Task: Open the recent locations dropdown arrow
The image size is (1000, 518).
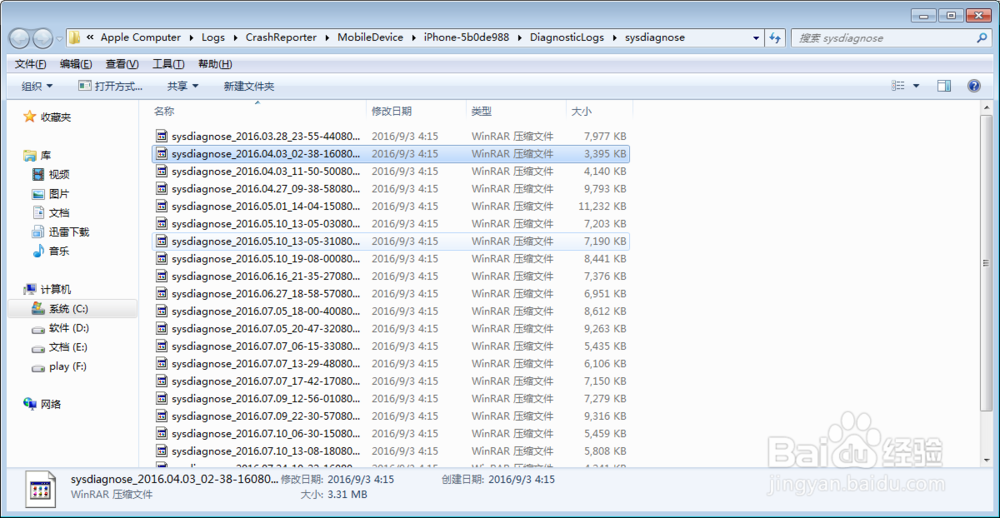Action: 59,38
